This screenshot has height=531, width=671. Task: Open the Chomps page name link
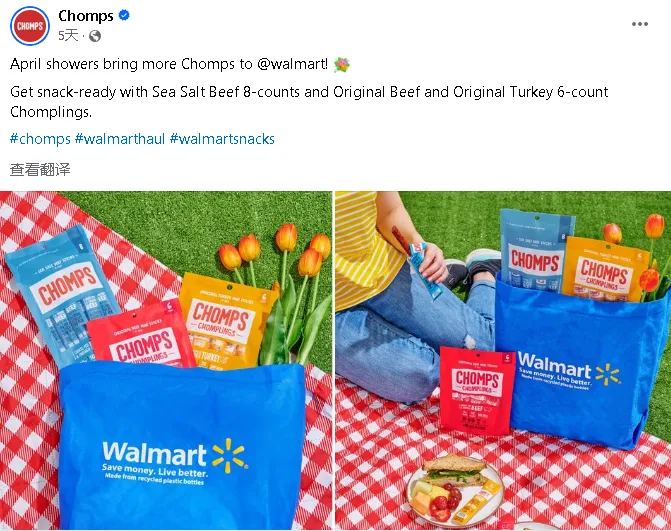86,16
